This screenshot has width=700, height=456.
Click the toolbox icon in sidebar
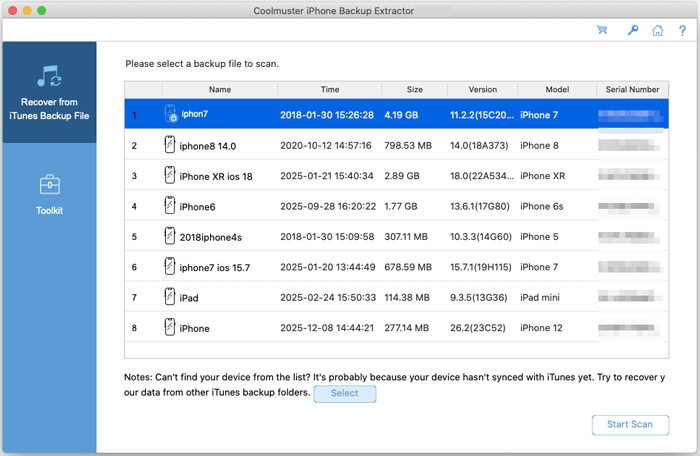coord(49,184)
